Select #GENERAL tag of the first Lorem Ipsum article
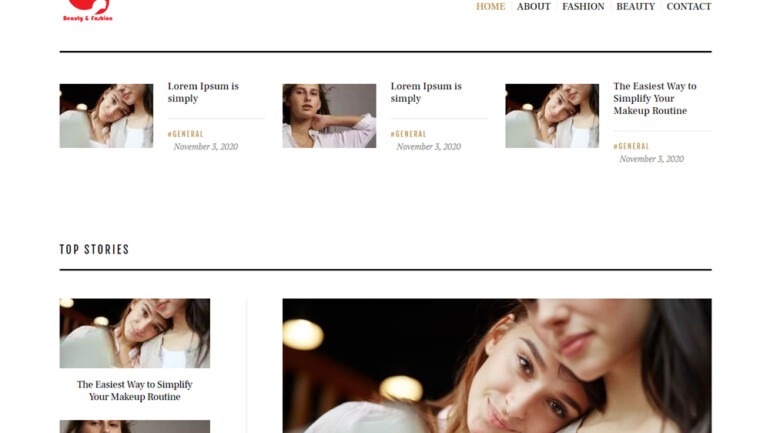770x433 pixels. click(185, 134)
